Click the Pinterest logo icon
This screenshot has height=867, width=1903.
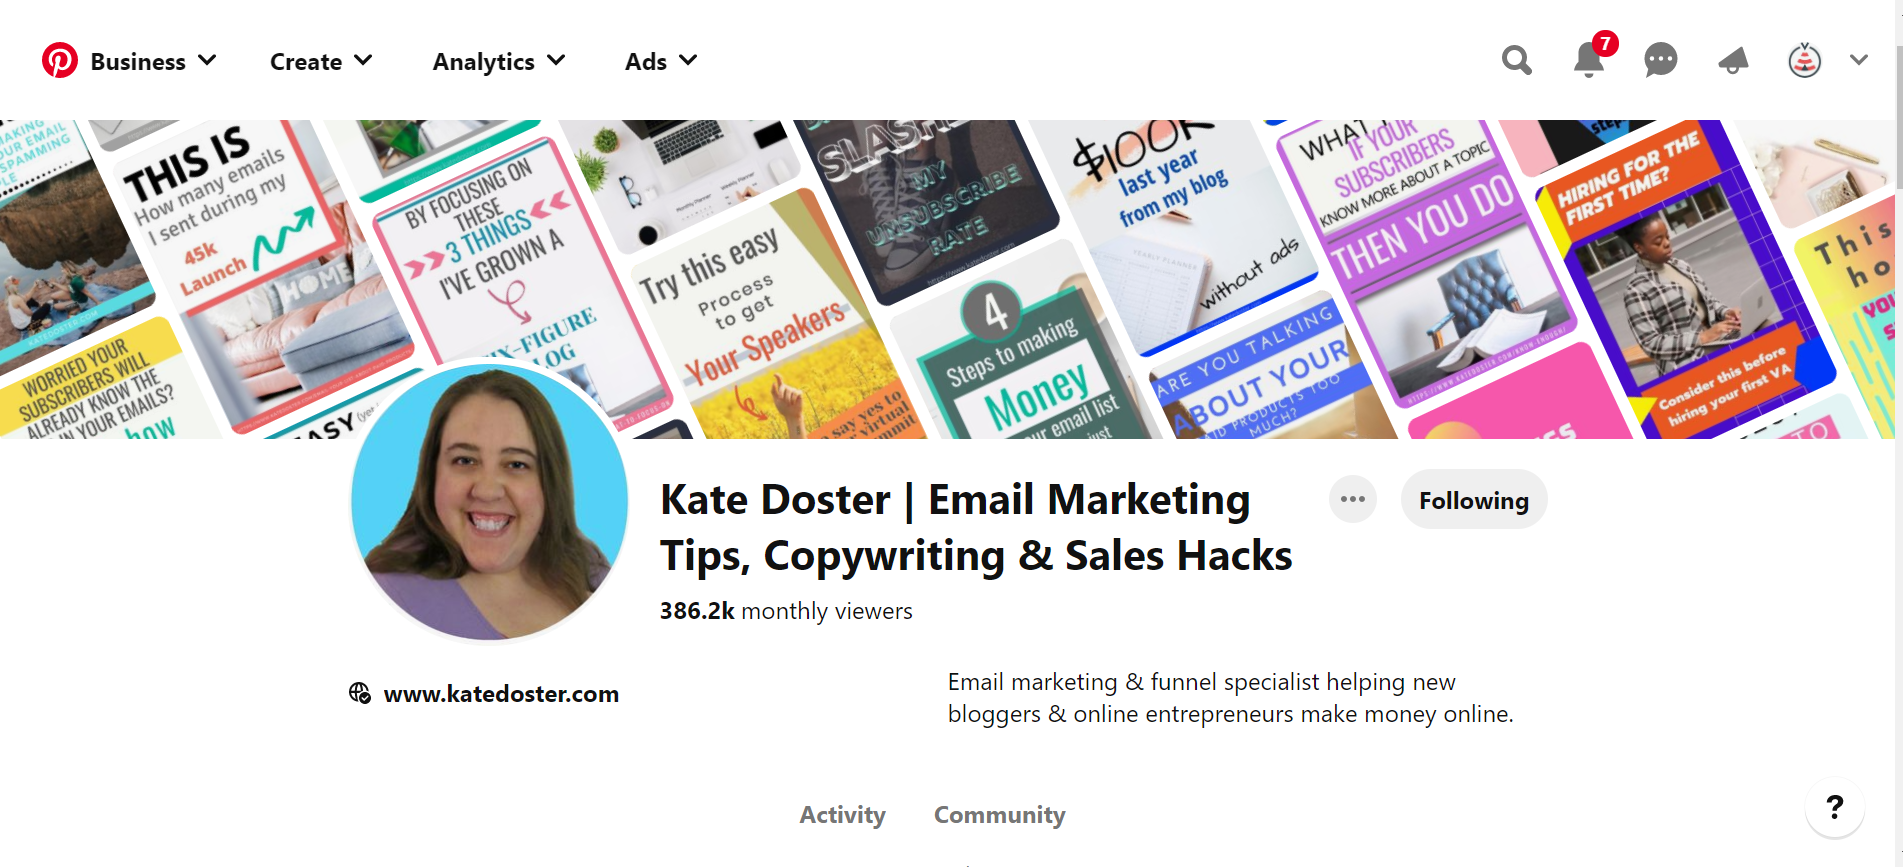pyautogui.click(x=60, y=61)
